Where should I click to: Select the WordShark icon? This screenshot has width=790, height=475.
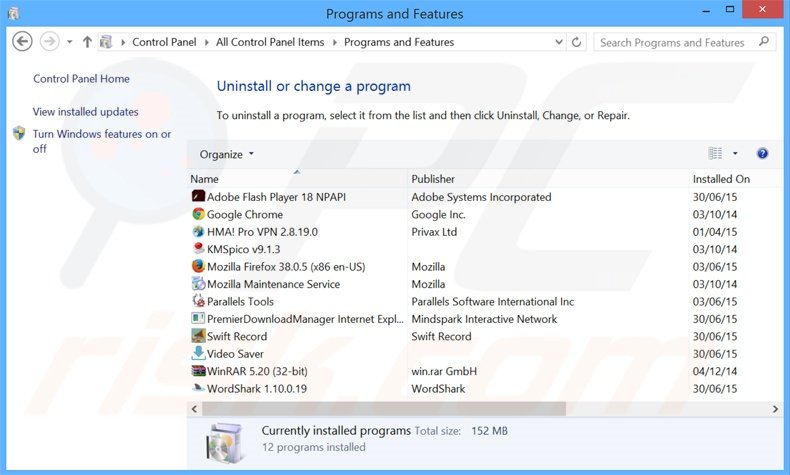(199, 388)
